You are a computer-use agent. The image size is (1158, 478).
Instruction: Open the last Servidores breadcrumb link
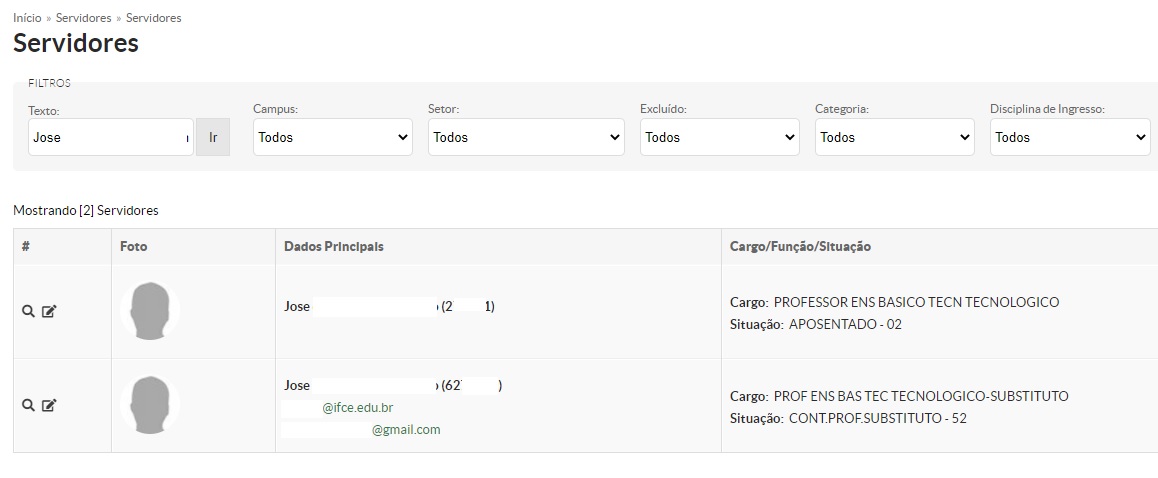coord(154,18)
